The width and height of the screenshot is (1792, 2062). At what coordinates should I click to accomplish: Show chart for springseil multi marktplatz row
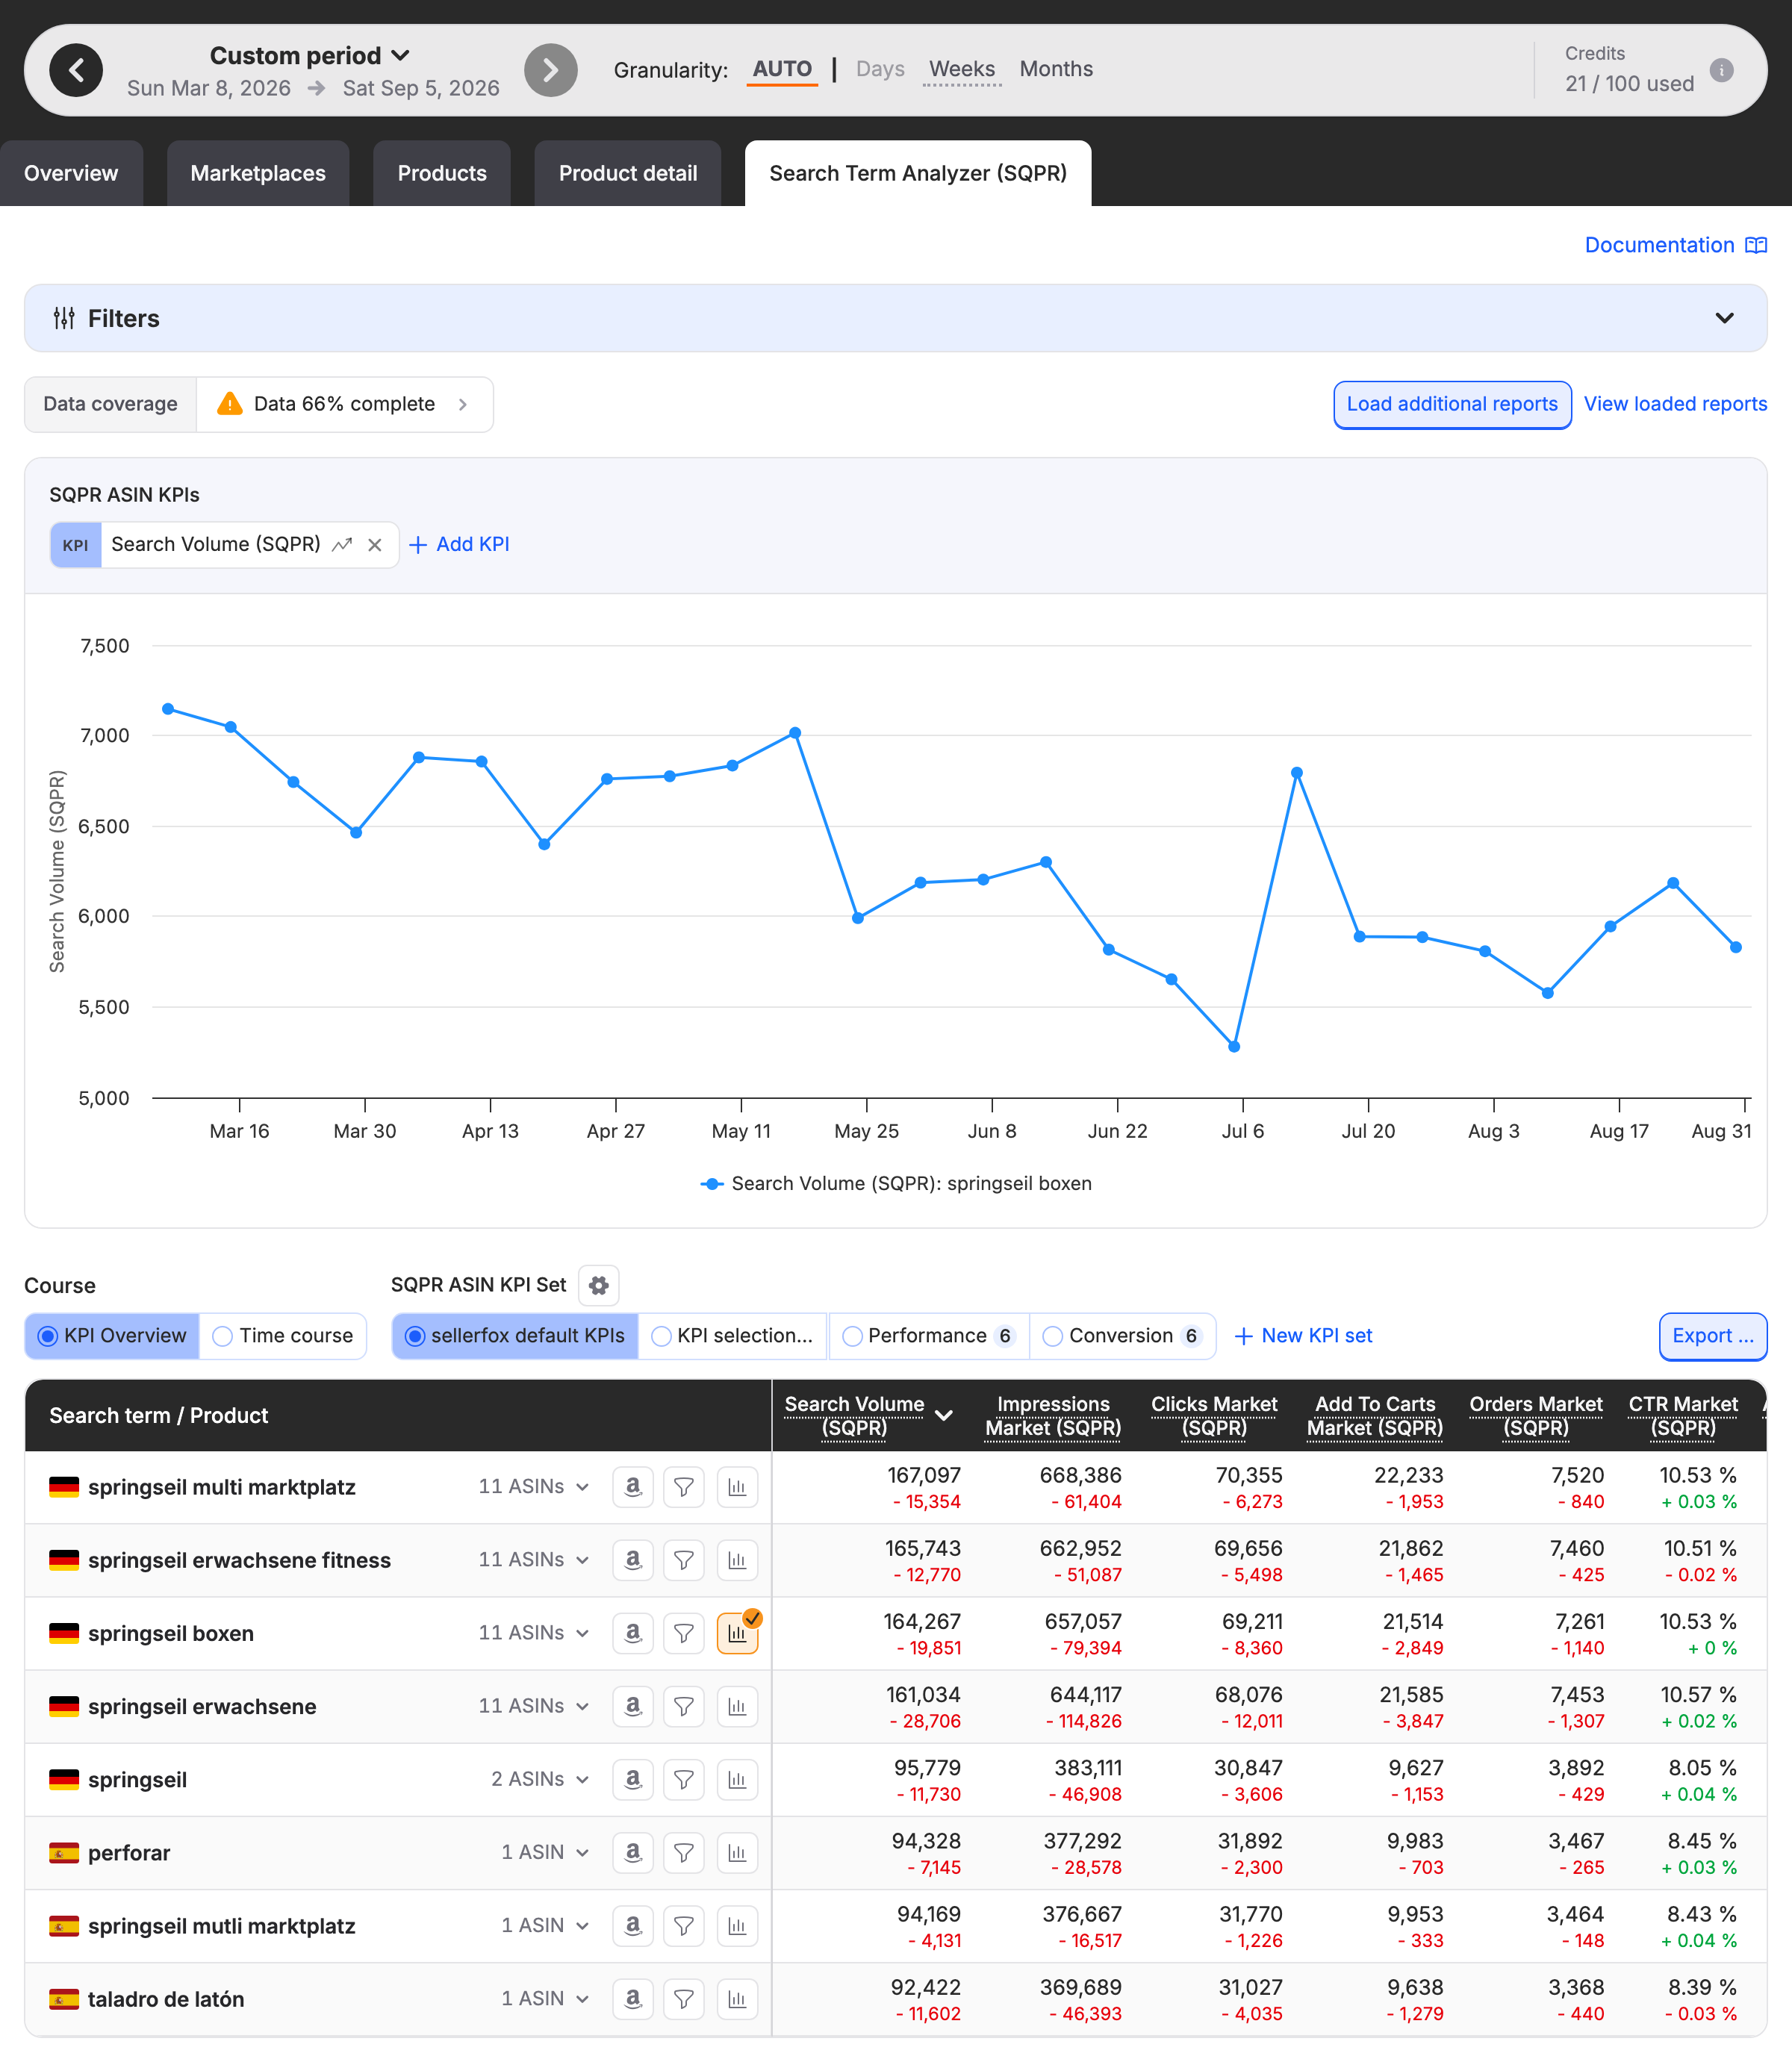[x=738, y=1487]
